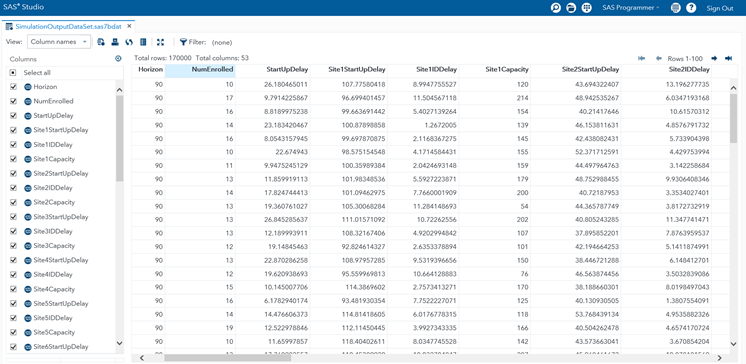Viewport: 746px width, 364px height.
Task: Click the Filter funnel icon
Action: (183, 42)
